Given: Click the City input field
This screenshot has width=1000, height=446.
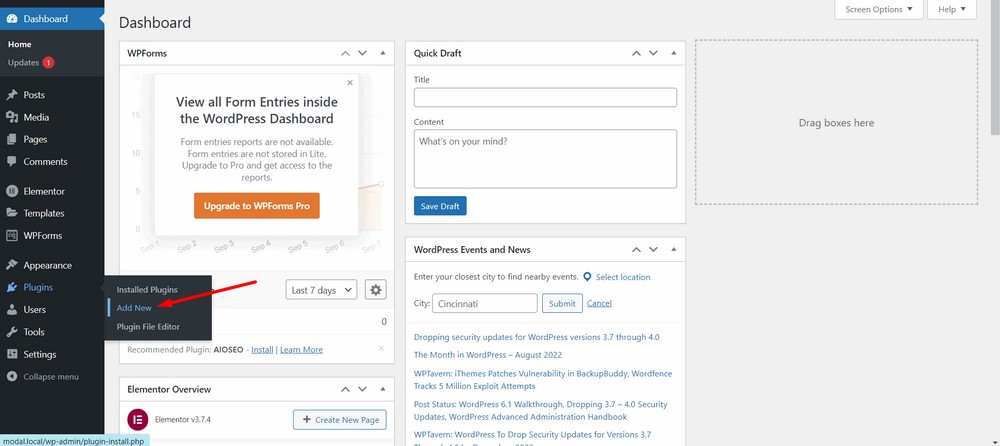Looking at the screenshot, I should pos(485,304).
